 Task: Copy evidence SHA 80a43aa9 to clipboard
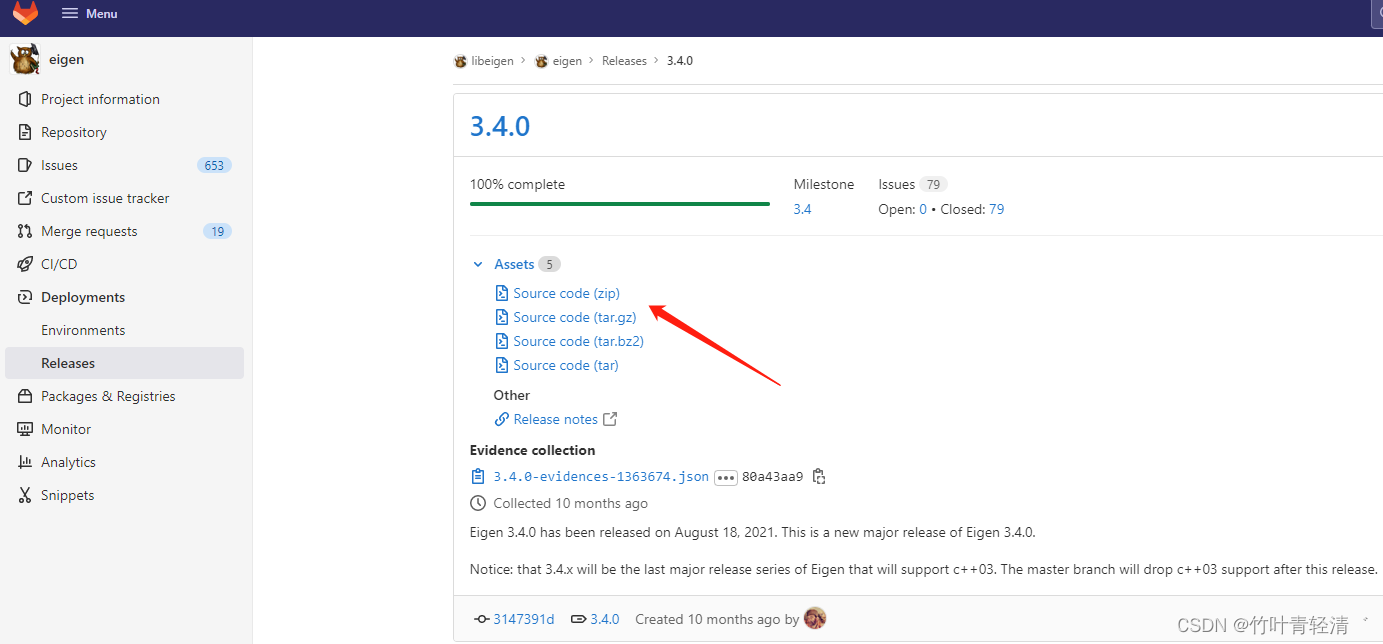click(819, 477)
